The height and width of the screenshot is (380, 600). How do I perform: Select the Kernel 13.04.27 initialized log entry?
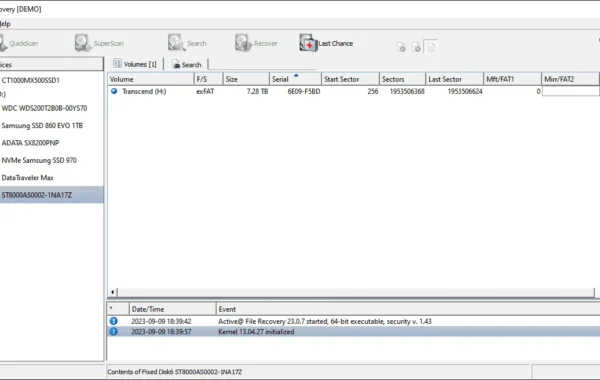tap(353, 331)
